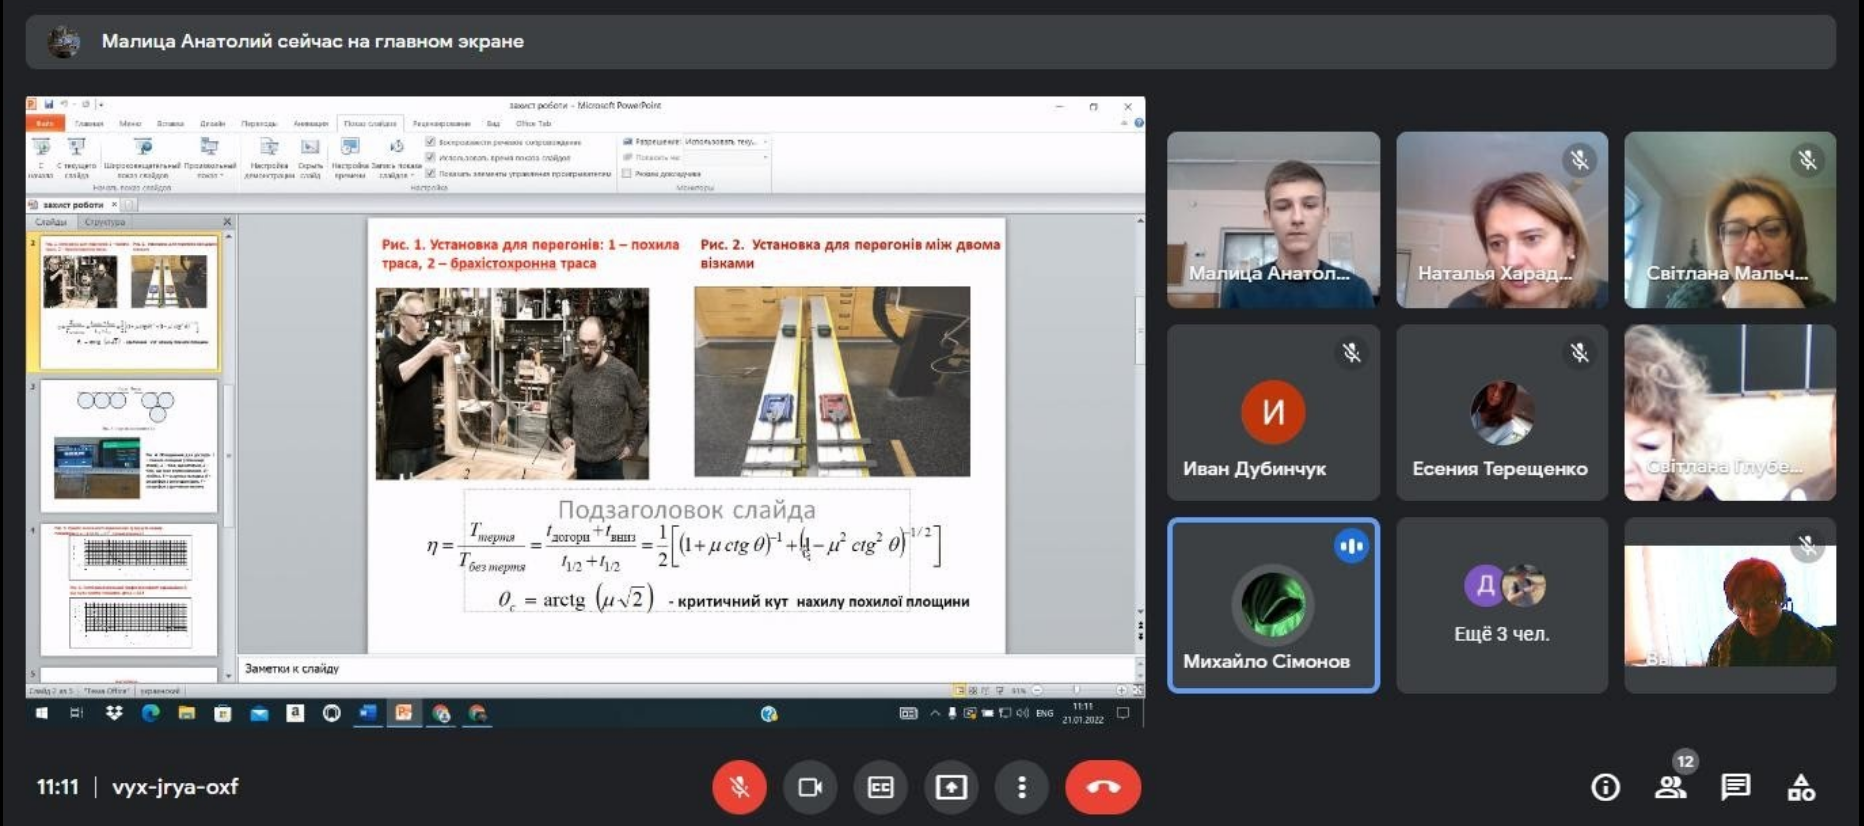
Task: Expand the 'Произвольный показ' dropdown
Action: pyautogui.click(x=209, y=158)
